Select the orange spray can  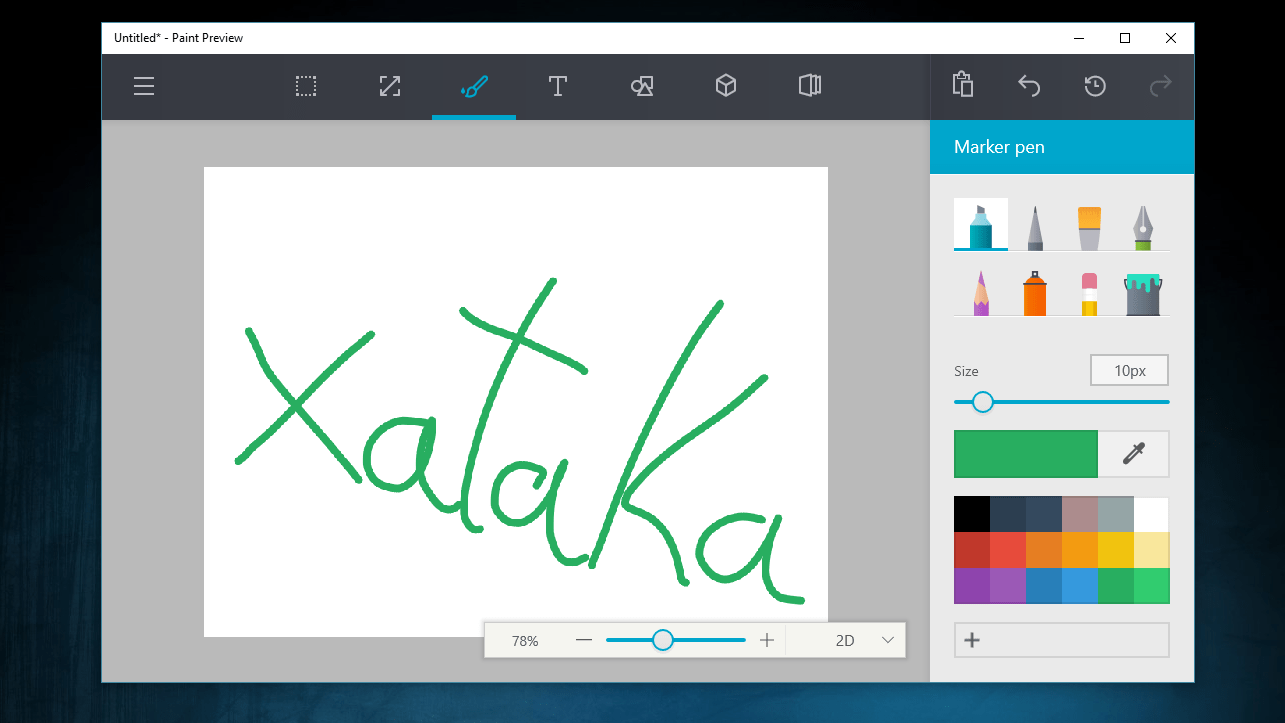[1035, 293]
